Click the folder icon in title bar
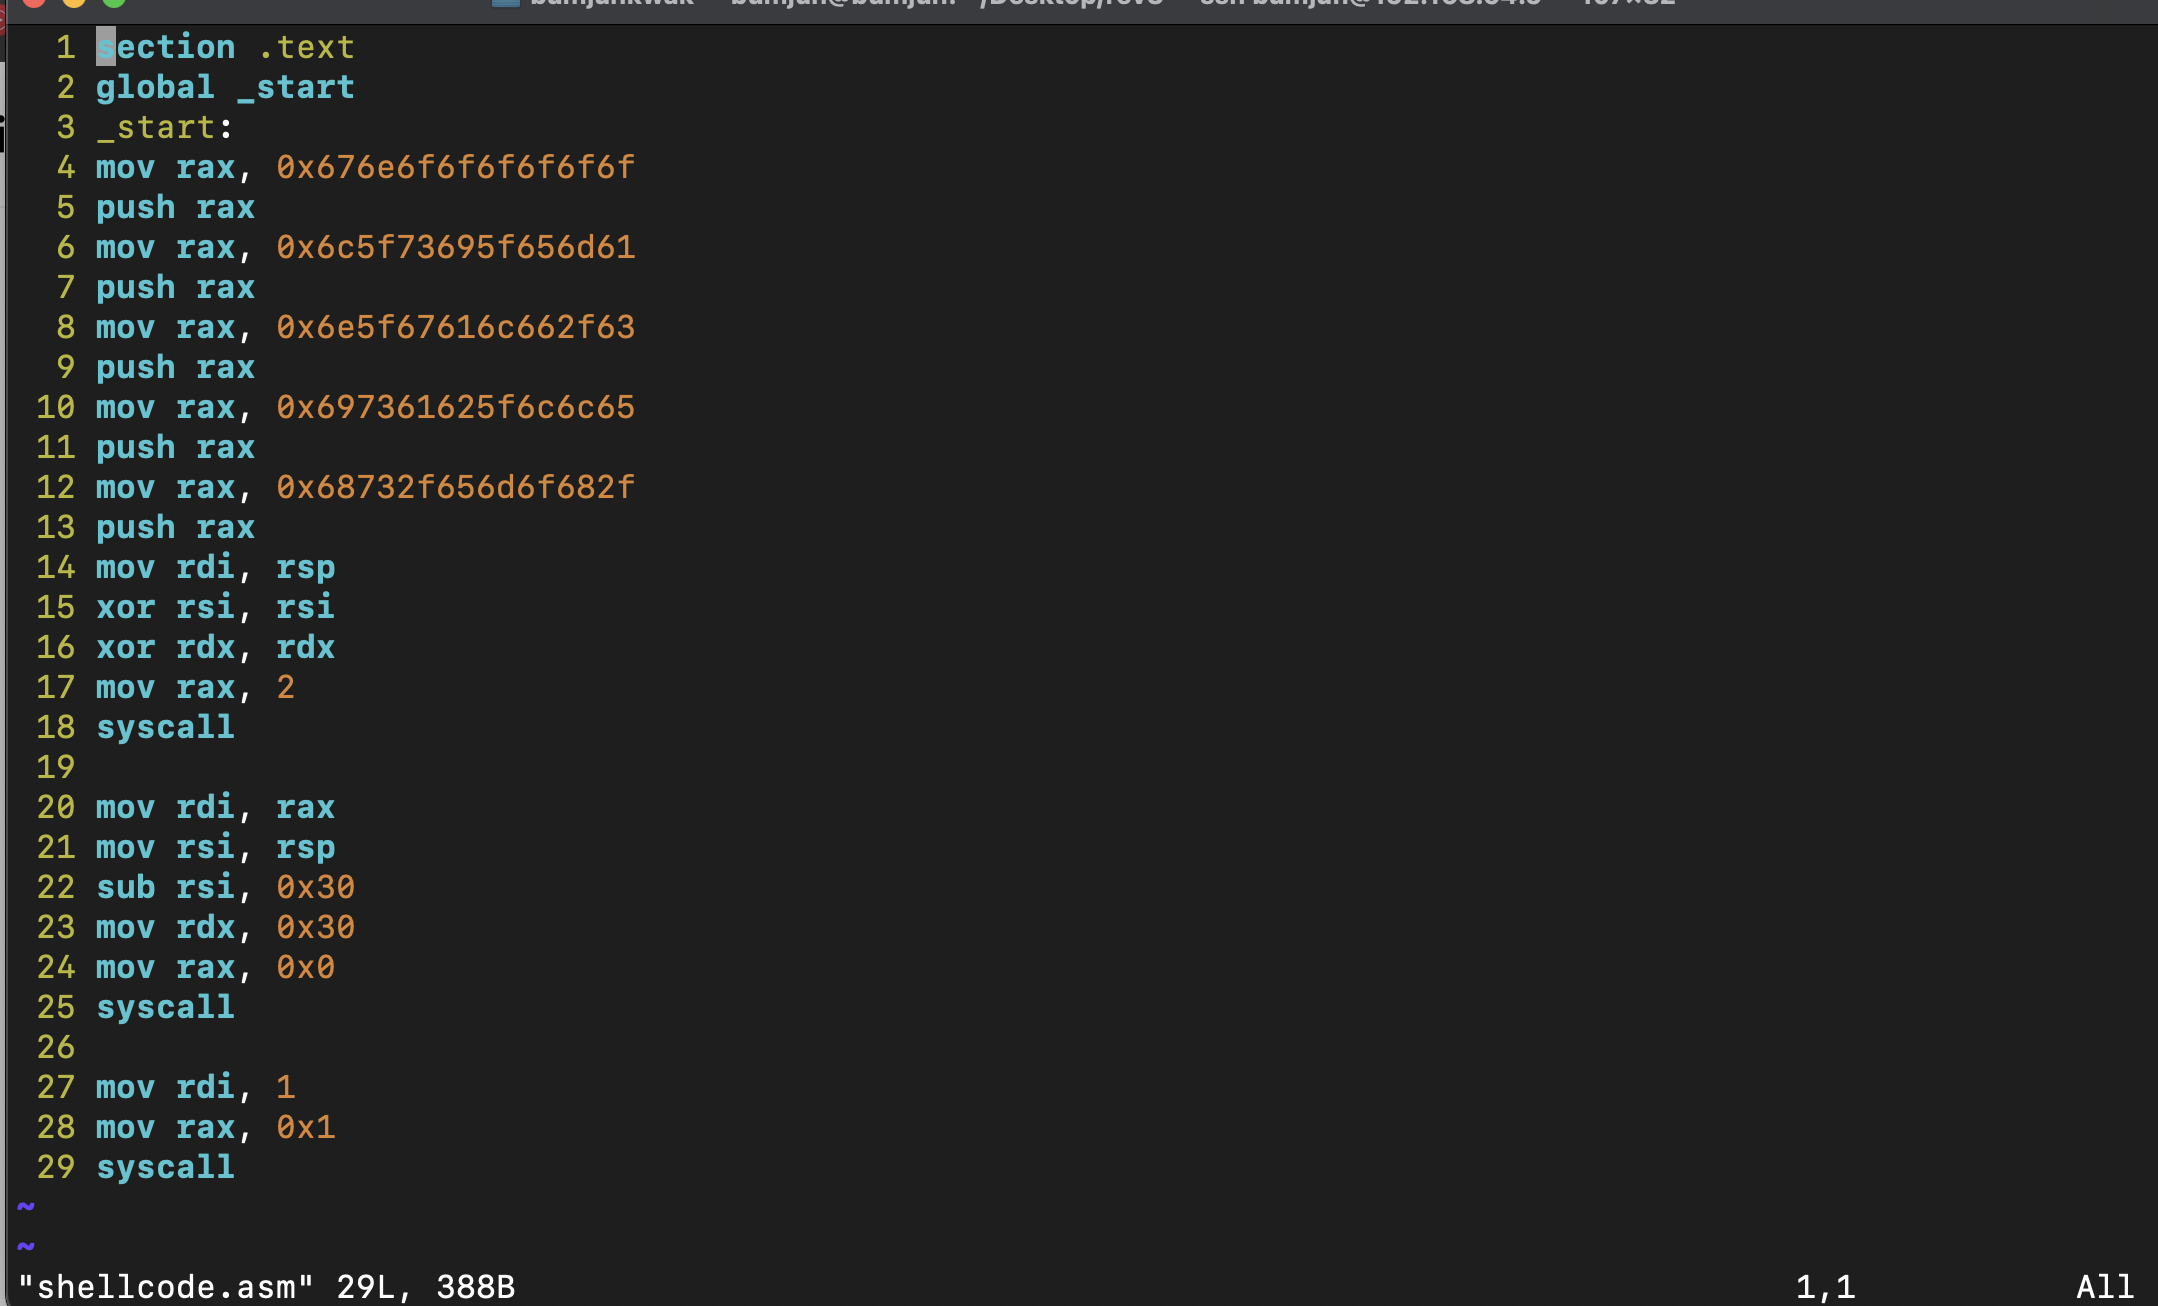Viewport: 2158px width, 1306px height. click(x=506, y=3)
